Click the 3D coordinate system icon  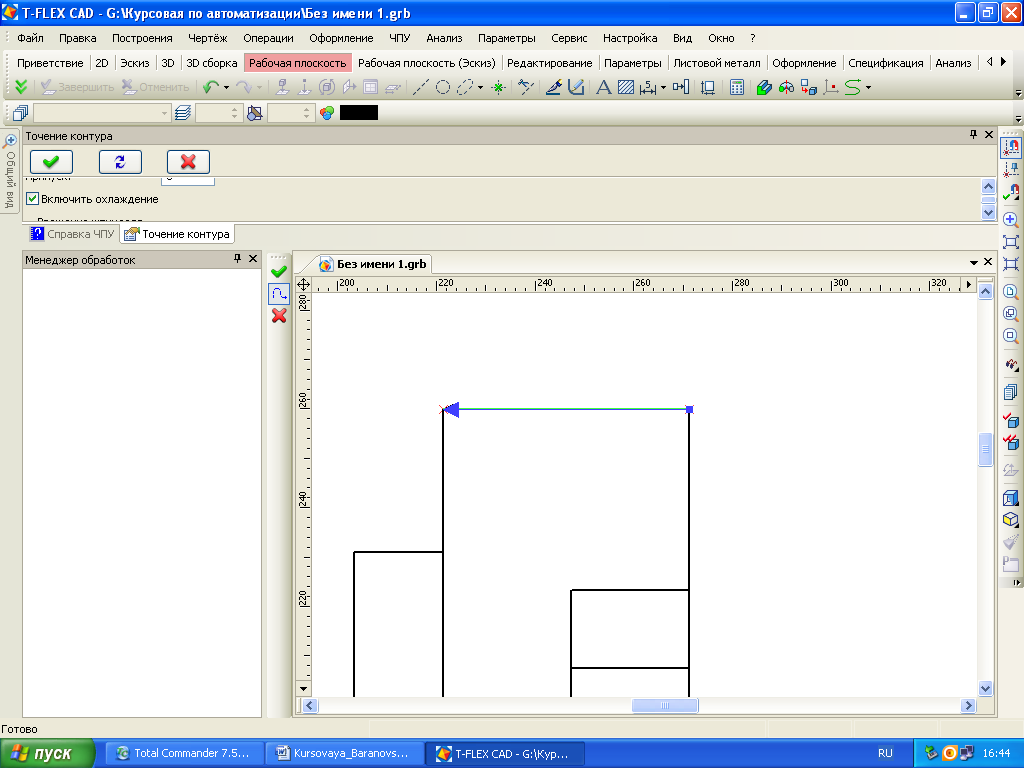tap(831, 87)
